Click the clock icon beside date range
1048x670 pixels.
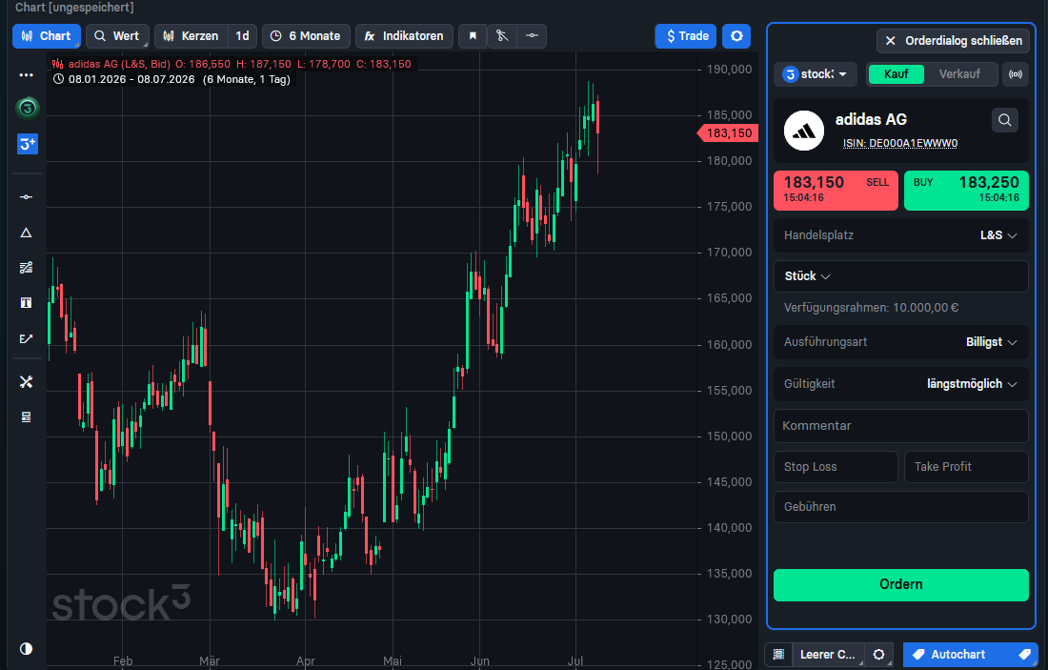pyautogui.click(x=58, y=79)
